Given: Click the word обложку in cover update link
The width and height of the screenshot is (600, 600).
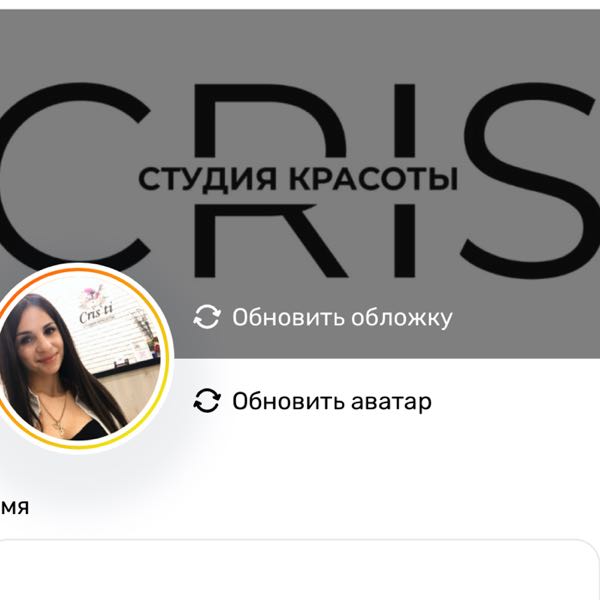Looking at the screenshot, I should 402,318.
